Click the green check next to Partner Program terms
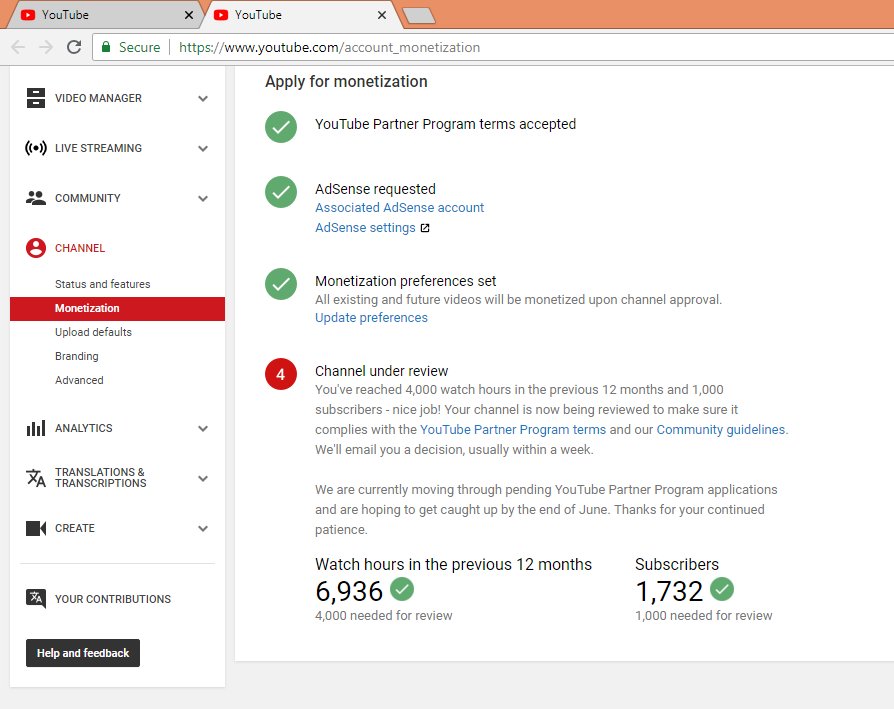 pyautogui.click(x=281, y=127)
